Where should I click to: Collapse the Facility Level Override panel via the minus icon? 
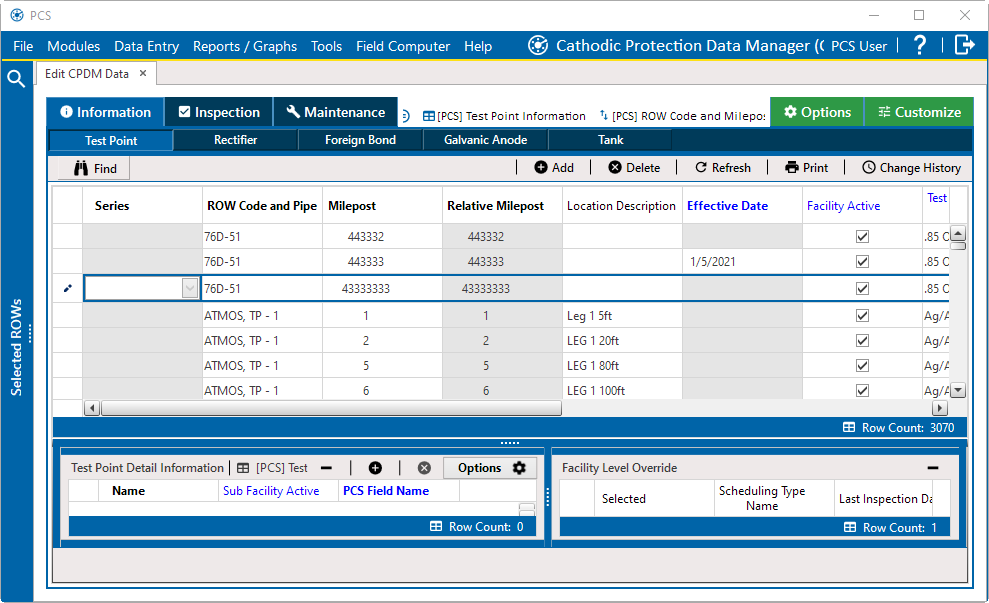[933, 467]
